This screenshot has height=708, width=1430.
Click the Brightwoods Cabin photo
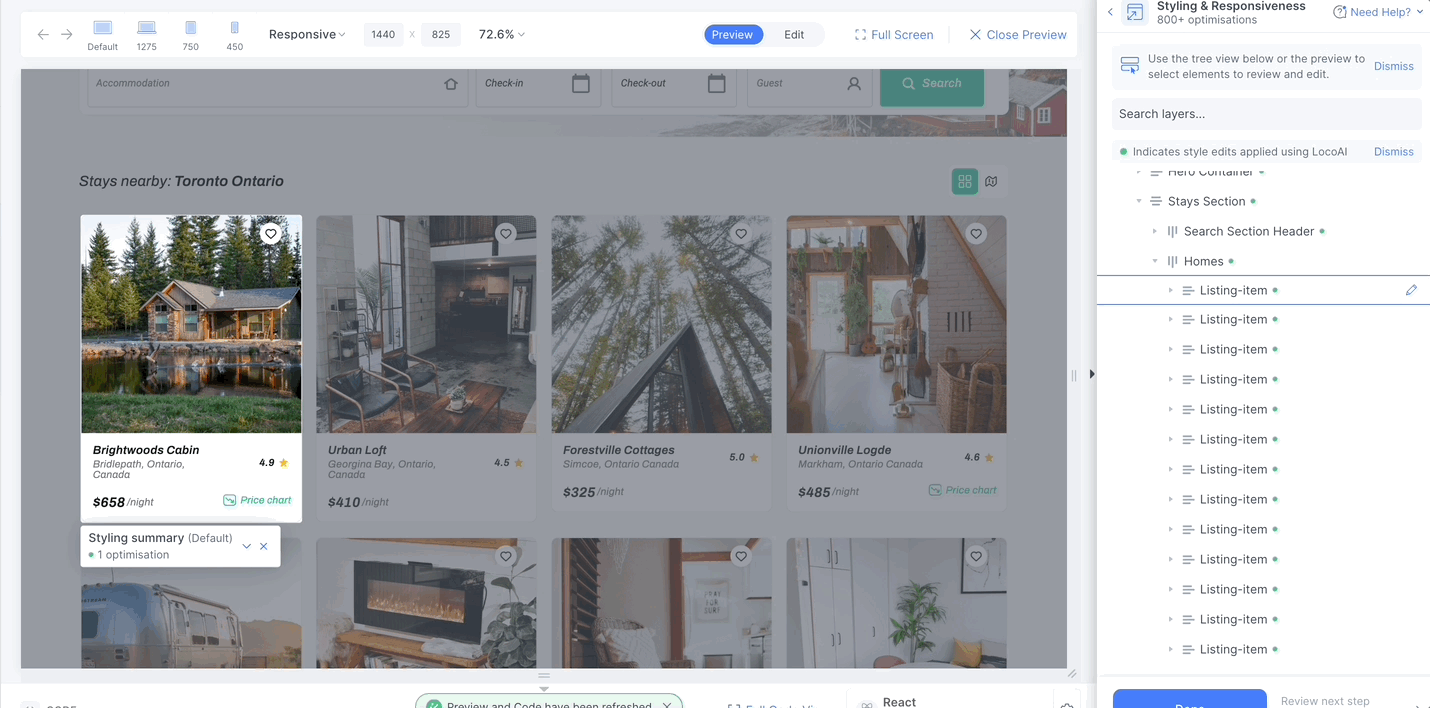coord(191,324)
